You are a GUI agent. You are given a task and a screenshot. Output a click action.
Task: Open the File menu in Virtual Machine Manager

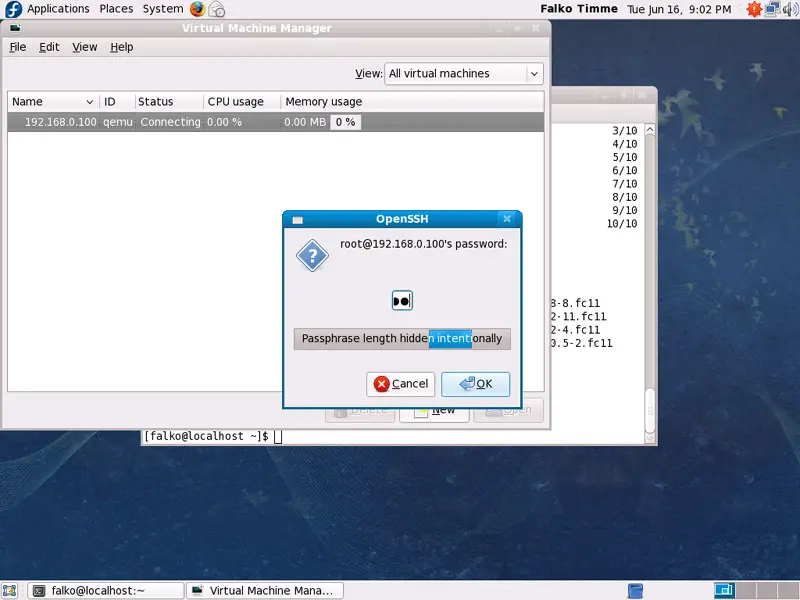point(18,47)
